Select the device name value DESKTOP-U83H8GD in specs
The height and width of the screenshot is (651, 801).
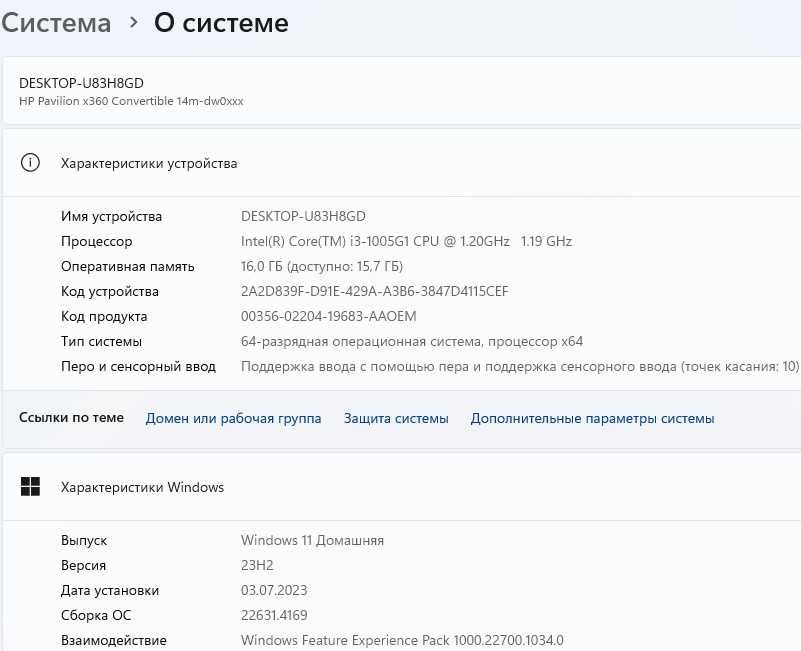pyautogui.click(x=303, y=216)
